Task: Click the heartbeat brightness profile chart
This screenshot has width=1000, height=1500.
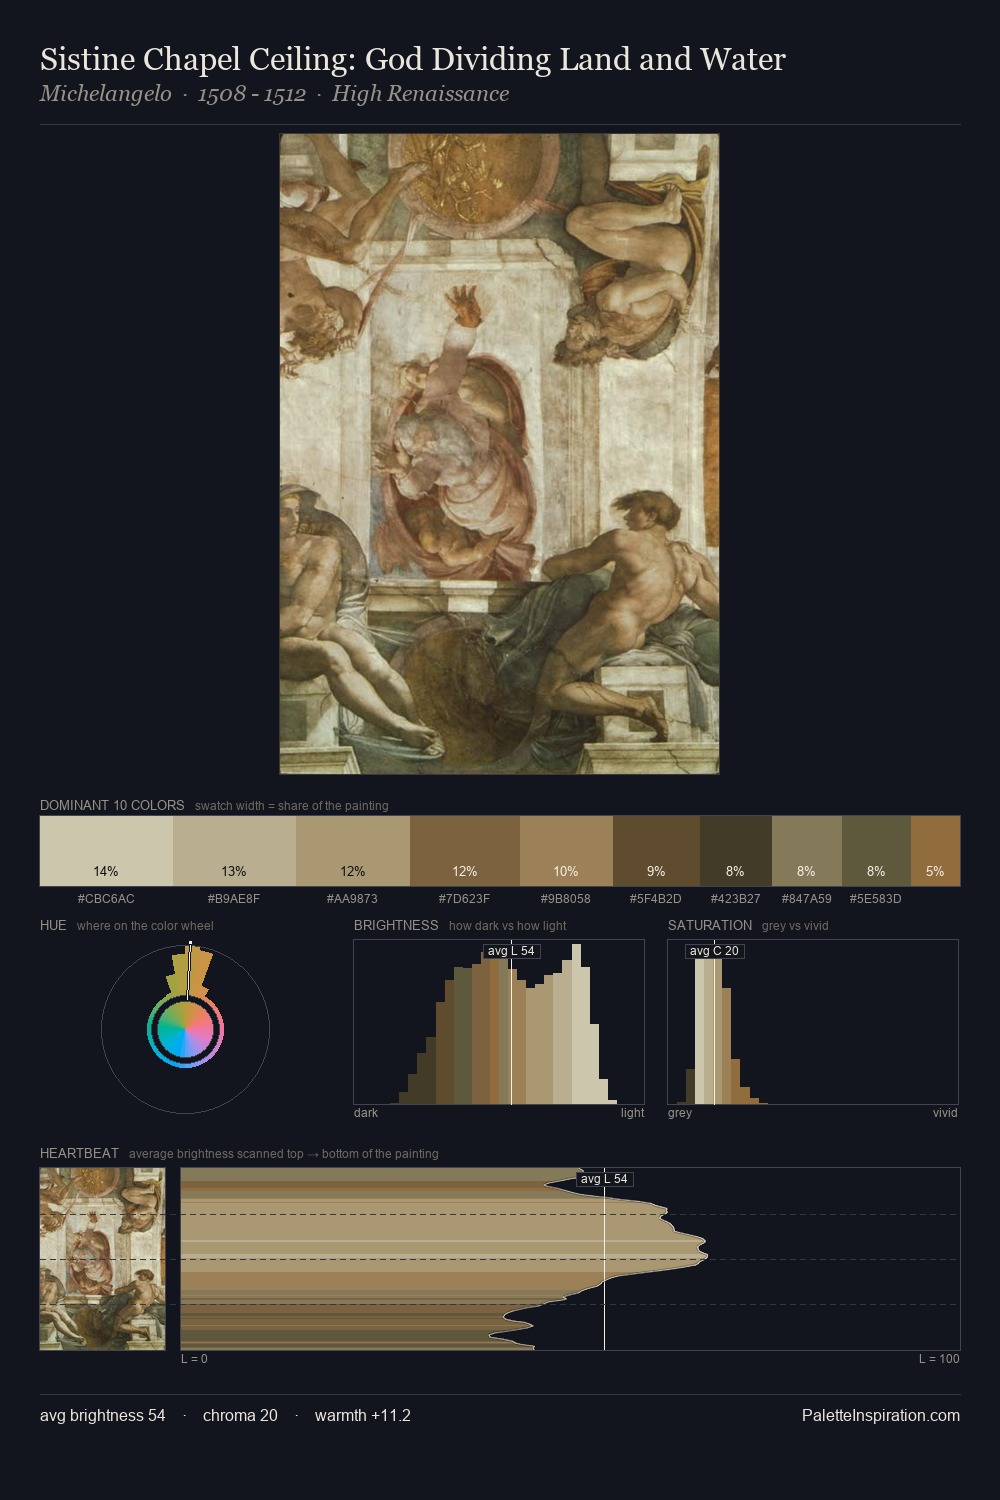Action: (x=570, y=1259)
